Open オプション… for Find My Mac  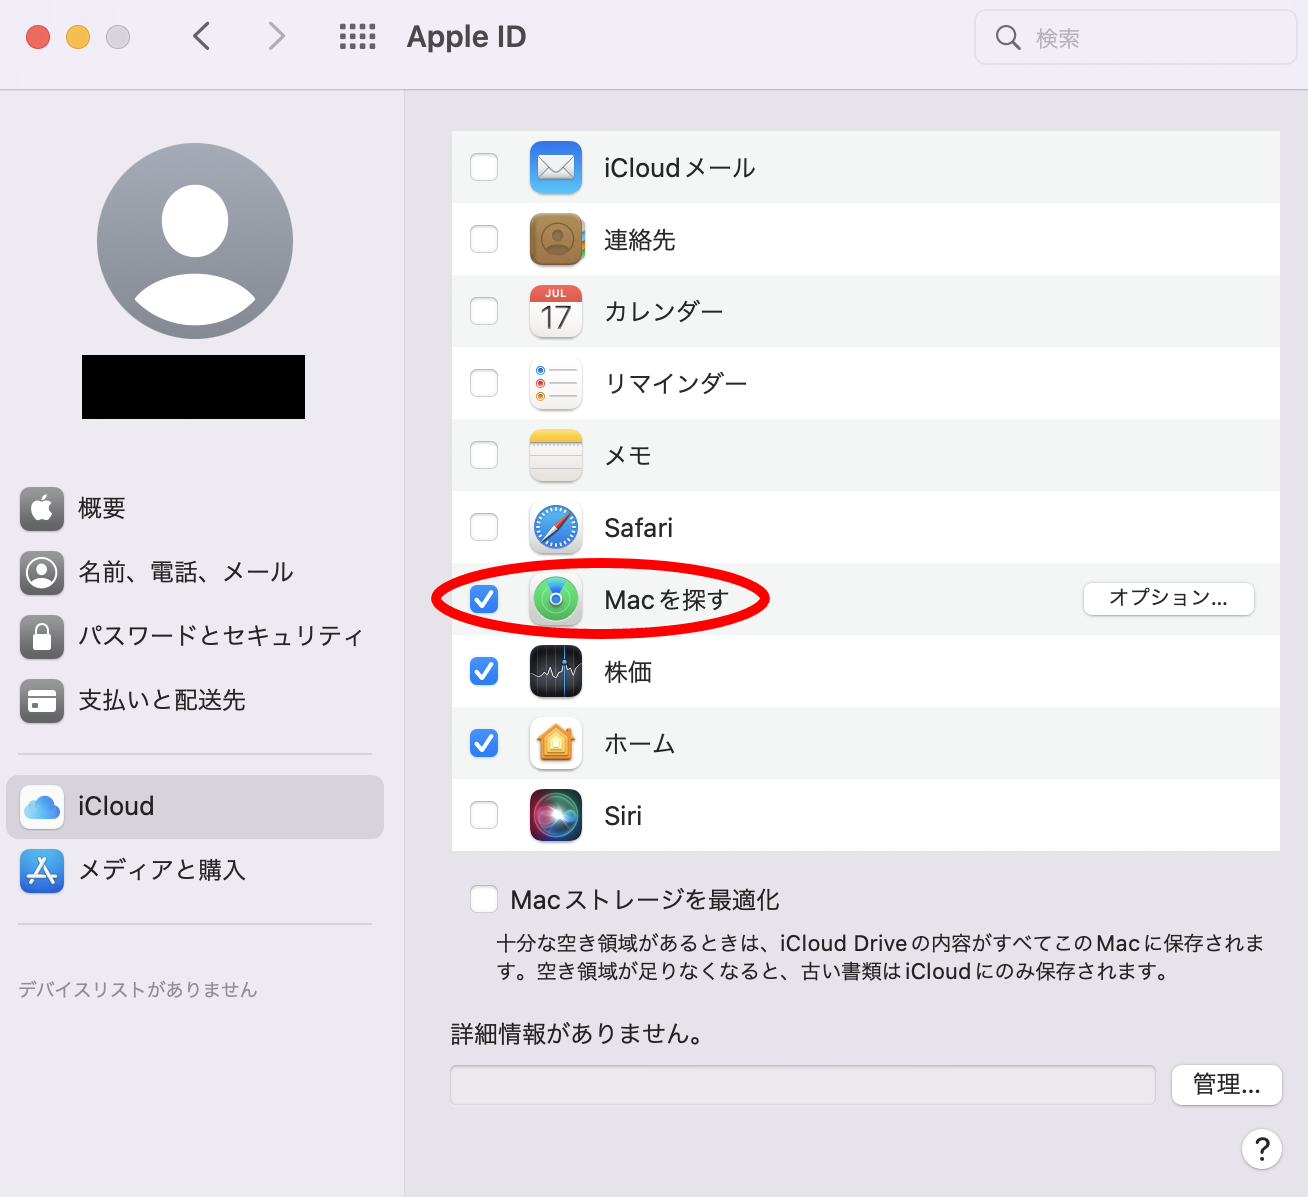pos(1169,599)
